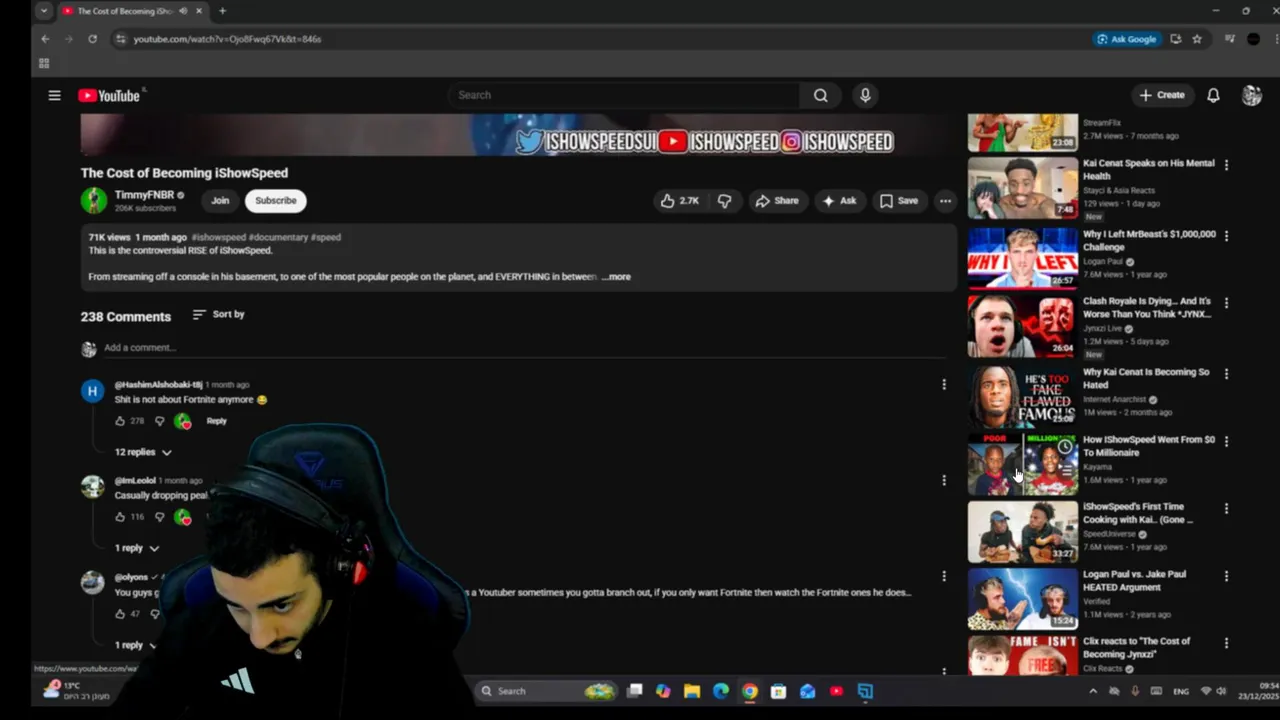The image size is (1280, 720).
Task: Open options for Kai Cenat Speaks video
Action: 1226,165
